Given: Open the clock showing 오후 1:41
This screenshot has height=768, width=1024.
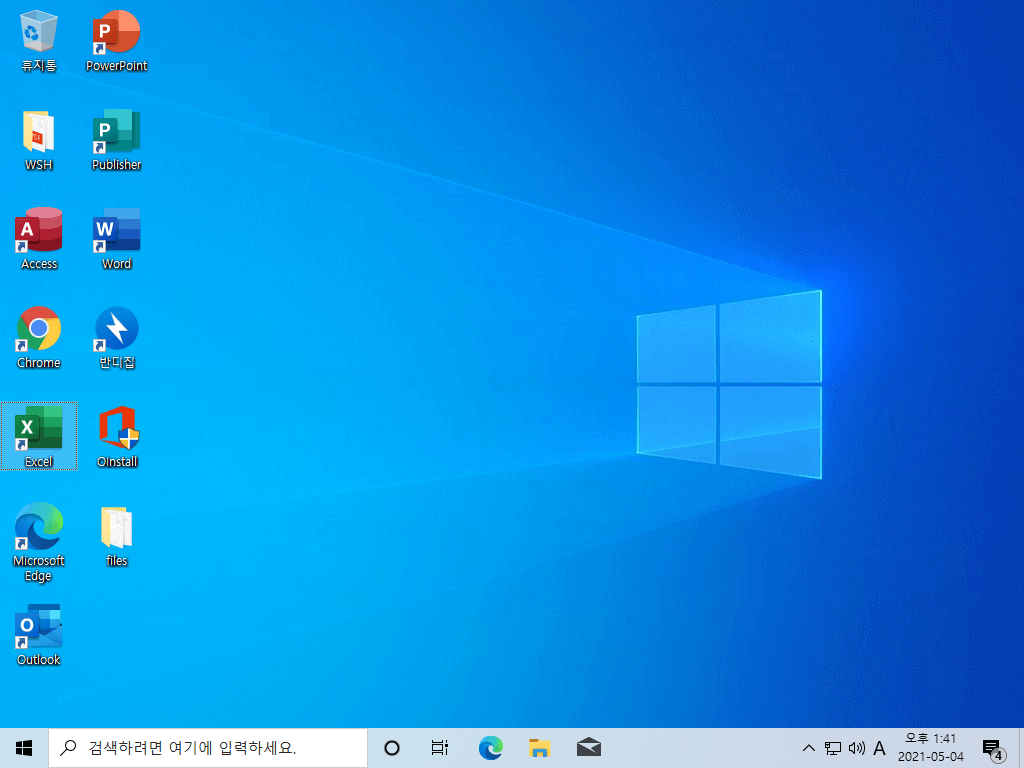Looking at the screenshot, I should click(931, 748).
